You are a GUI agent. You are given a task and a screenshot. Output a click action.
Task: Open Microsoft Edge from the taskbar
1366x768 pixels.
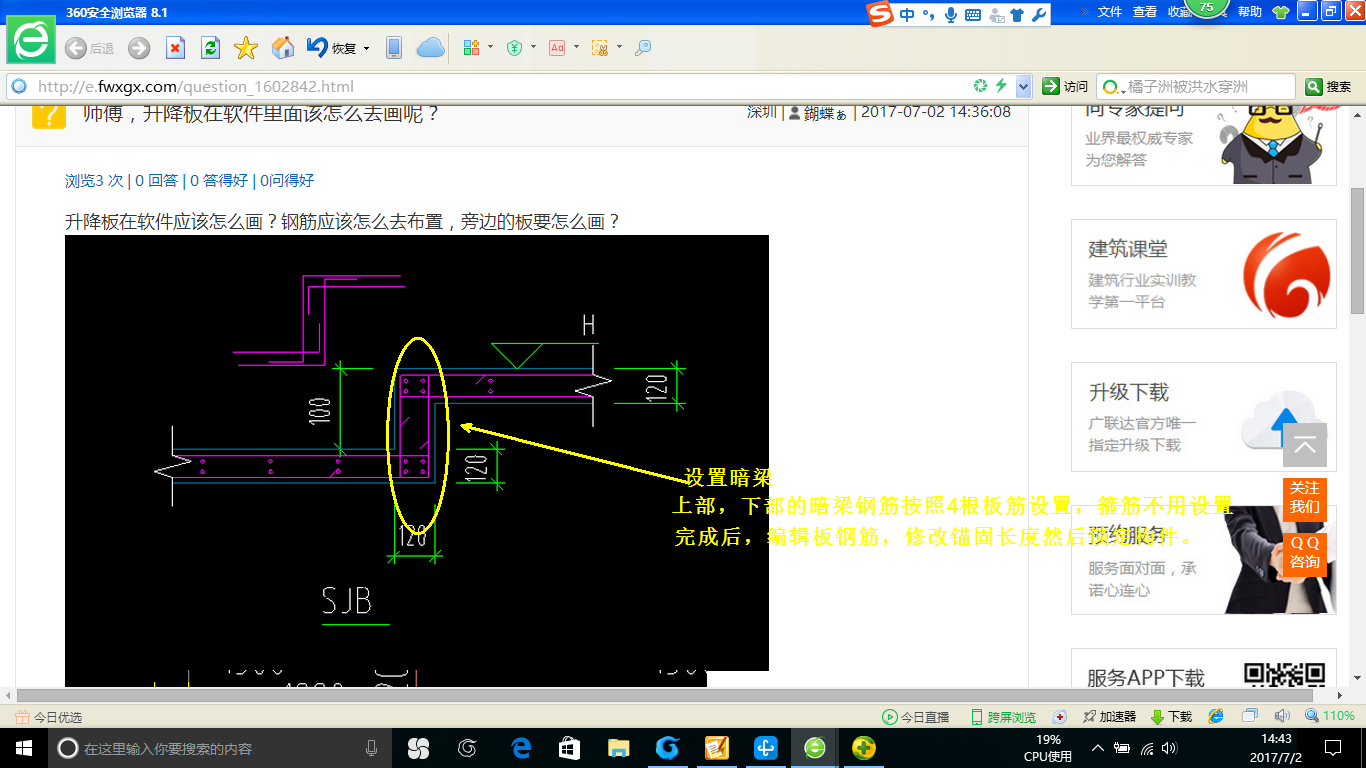tap(521, 748)
